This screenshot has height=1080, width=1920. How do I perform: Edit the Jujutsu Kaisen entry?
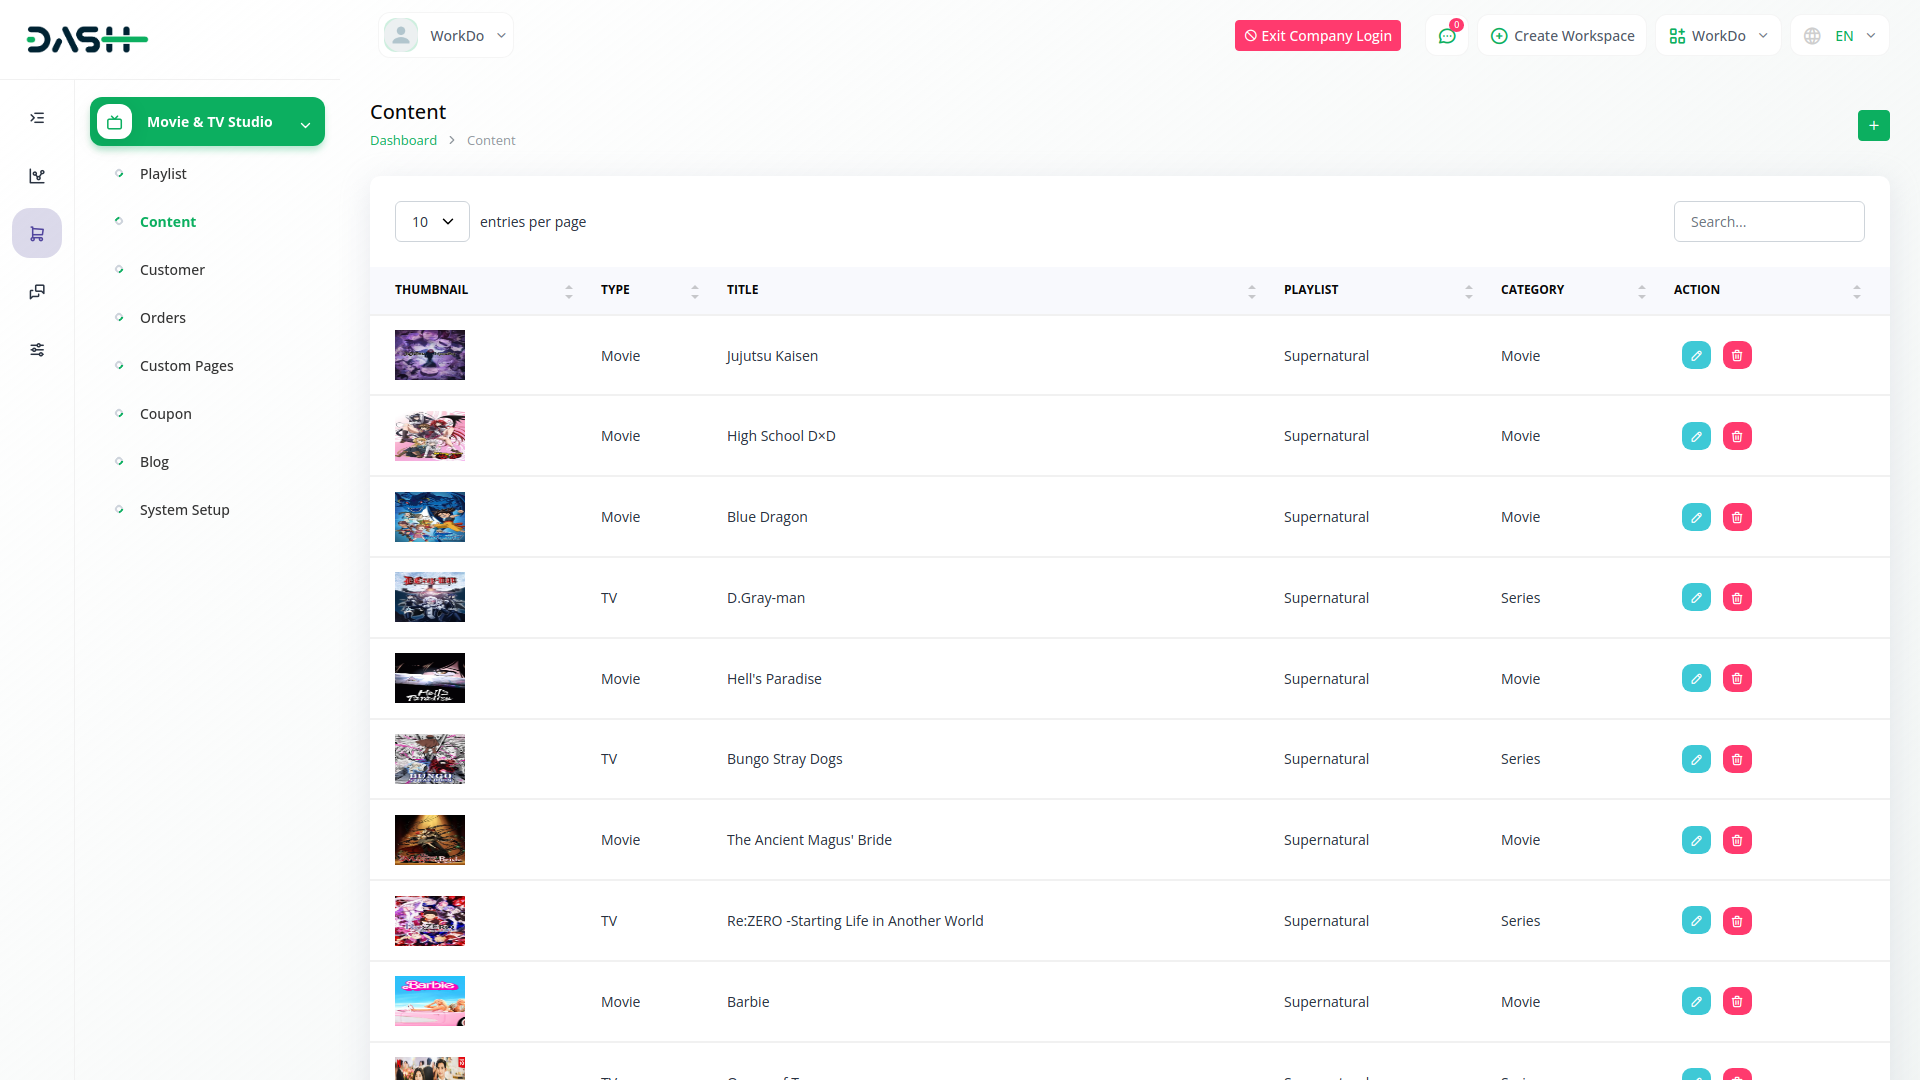coord(1696,355)
